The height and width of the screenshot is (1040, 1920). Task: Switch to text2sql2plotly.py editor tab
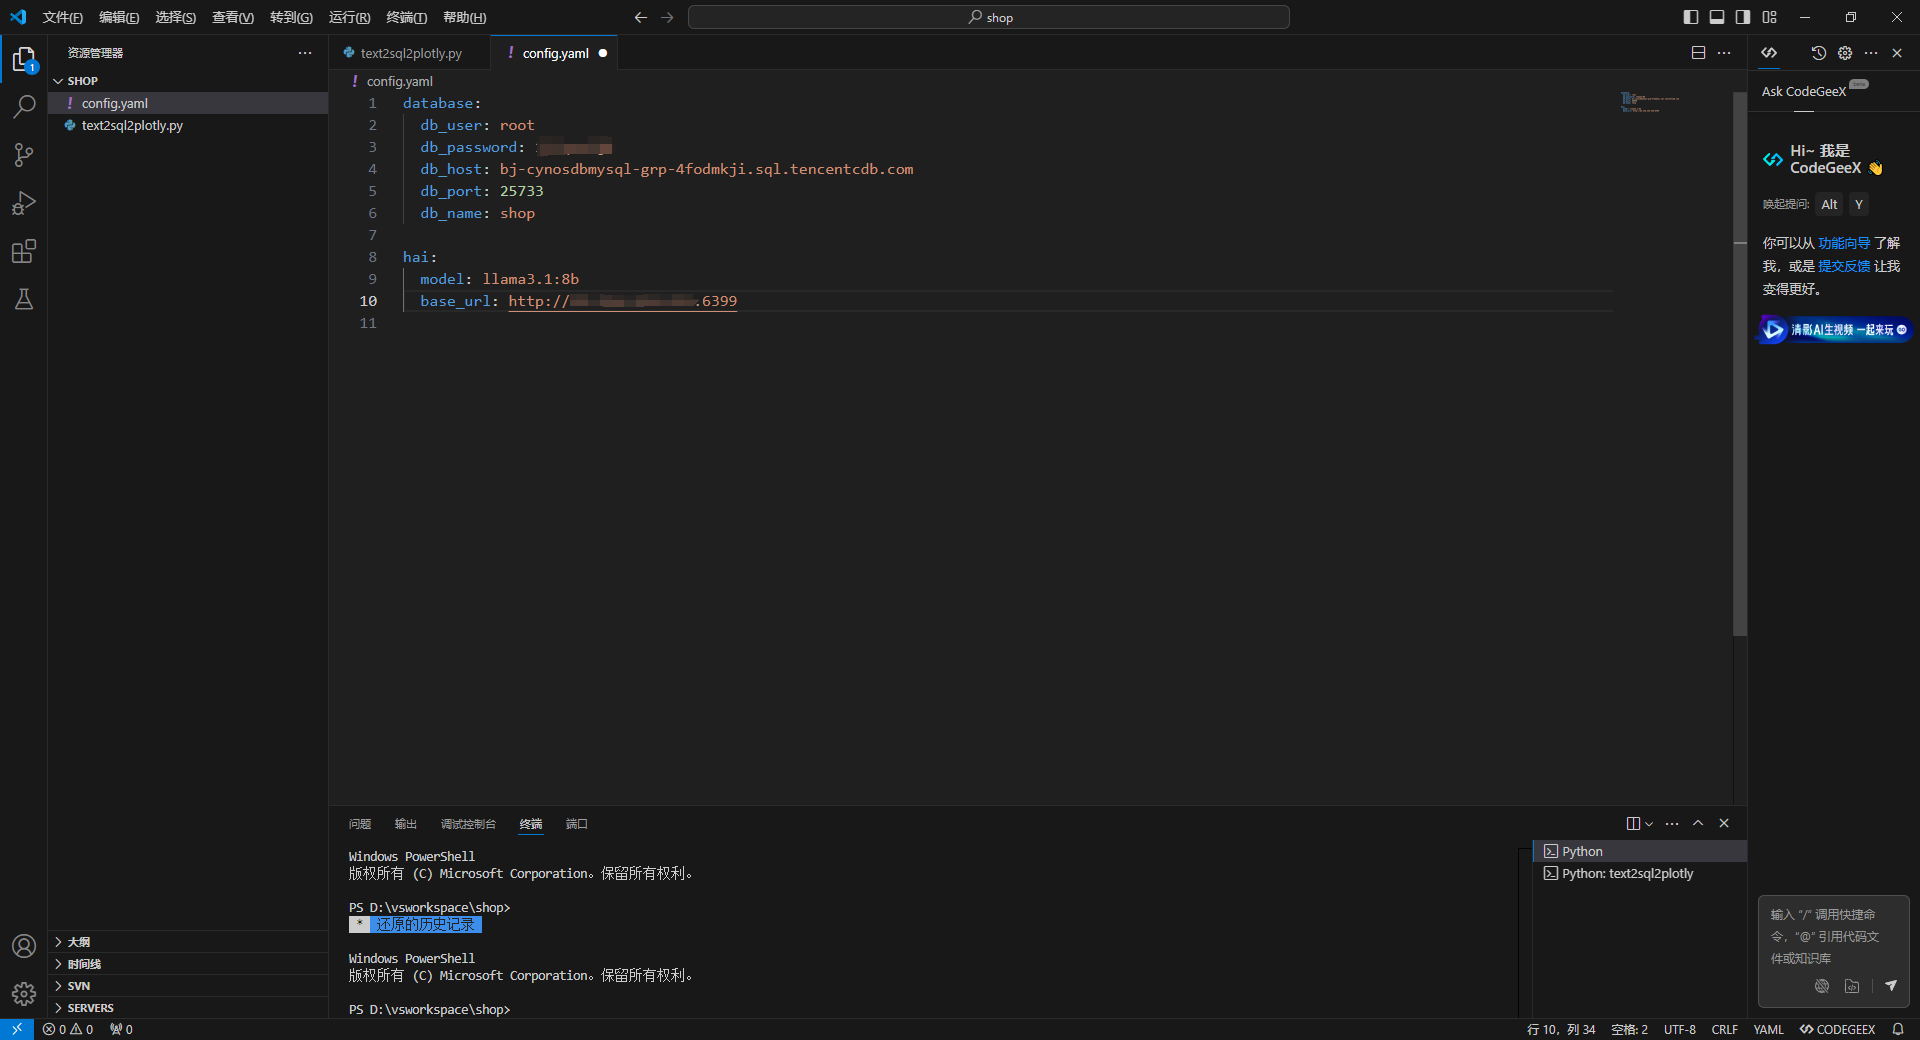point(410,53)
